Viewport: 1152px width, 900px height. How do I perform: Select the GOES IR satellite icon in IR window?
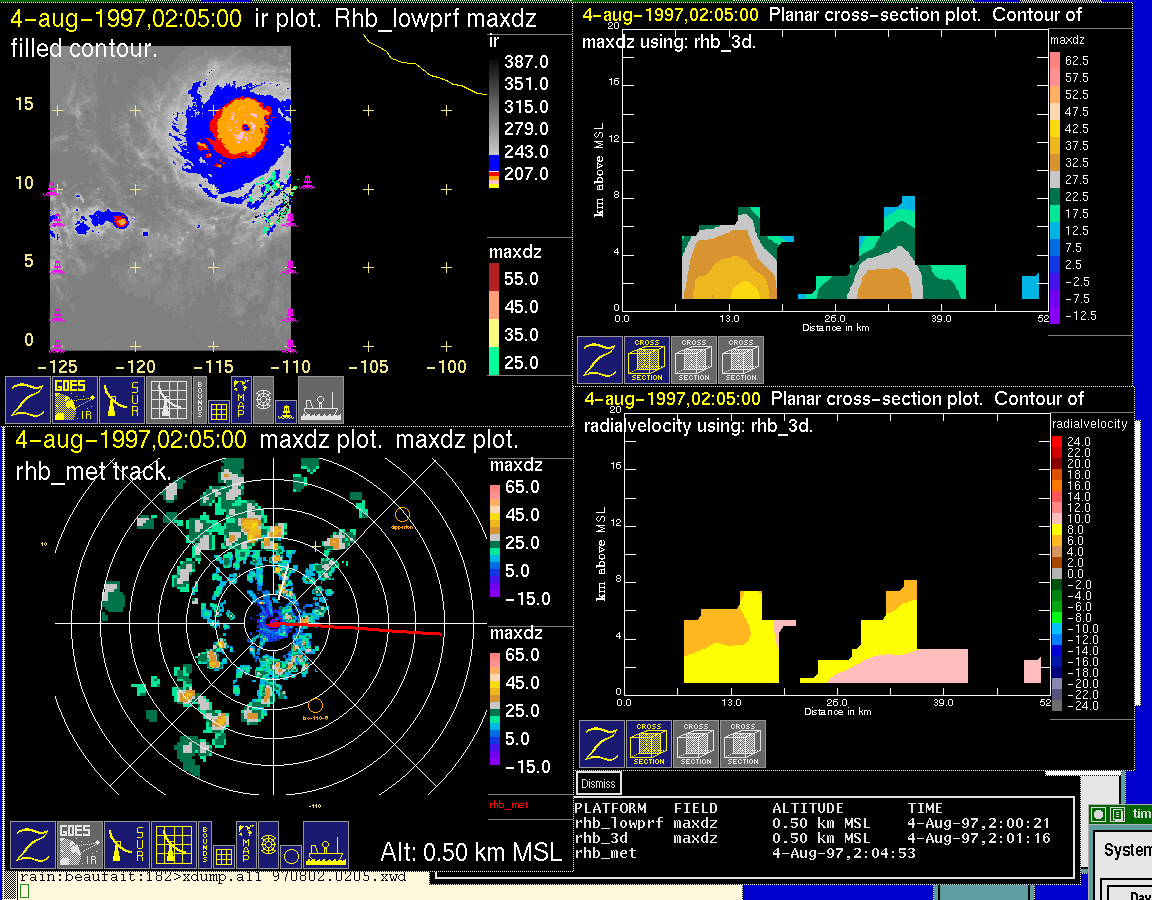point(75,400)
